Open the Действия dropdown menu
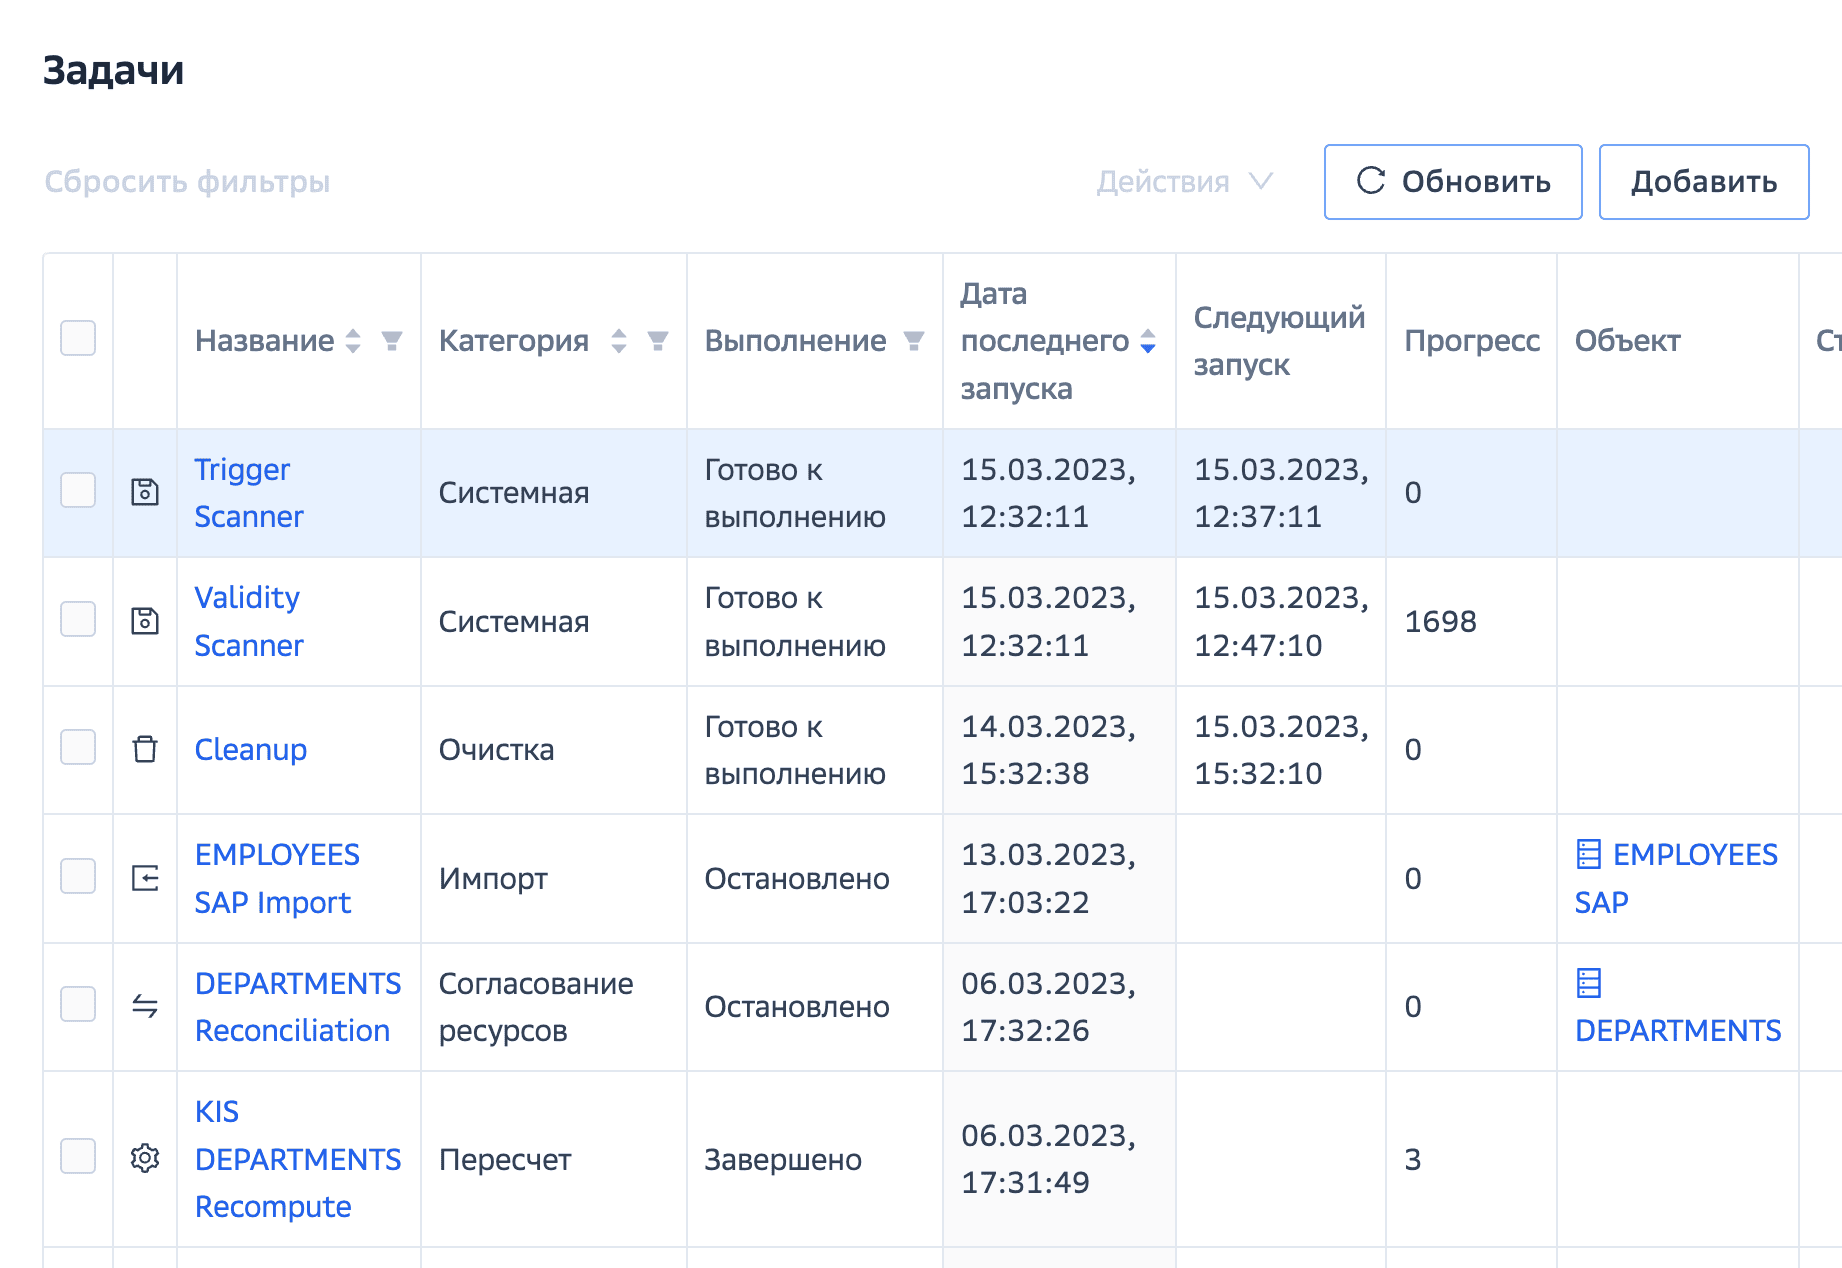 pos(1183,182)
